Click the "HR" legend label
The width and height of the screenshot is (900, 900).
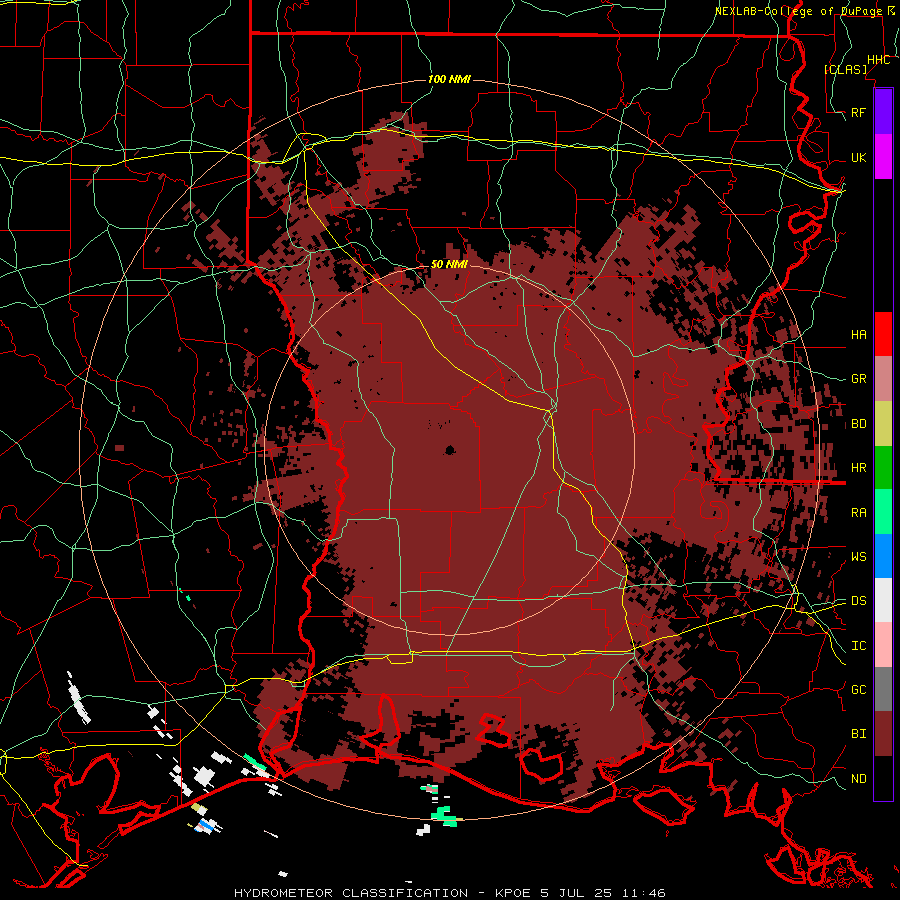pyautogui.click(x=858, y=468)
